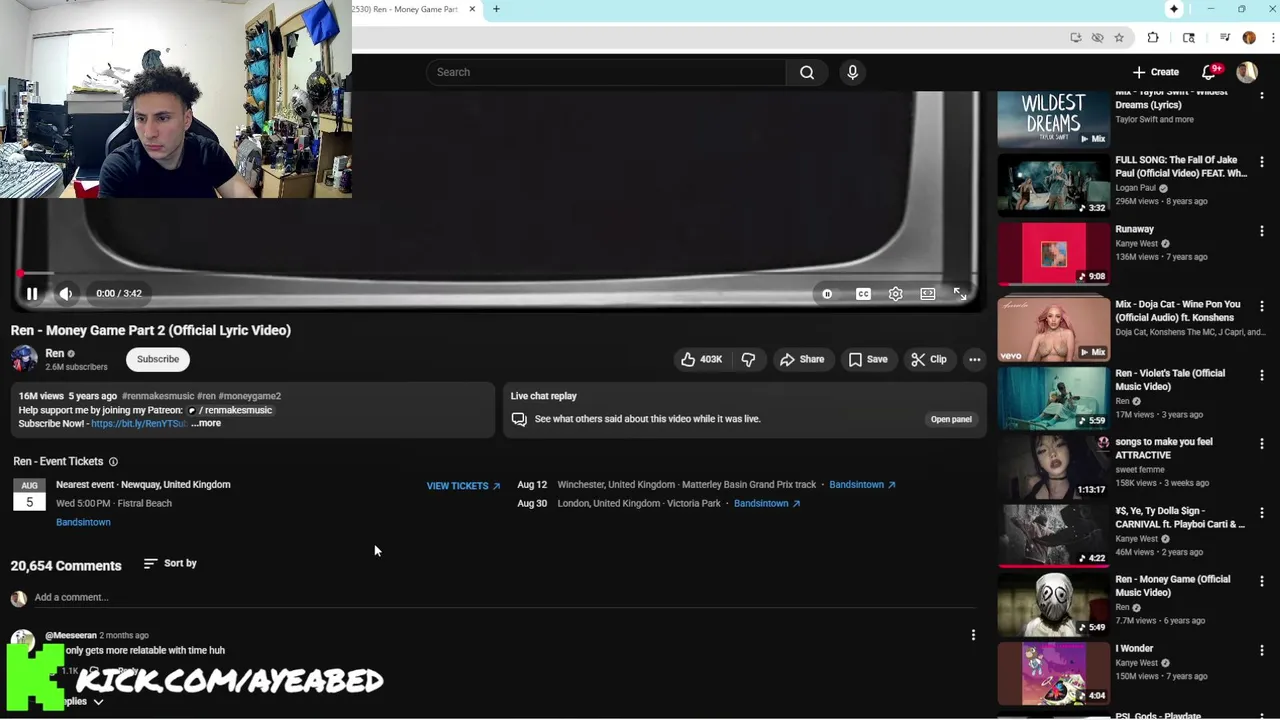Viewport: 1280px width, 720px height.
Task: Open the notifications bell
Action: (x=1209, y=72)
